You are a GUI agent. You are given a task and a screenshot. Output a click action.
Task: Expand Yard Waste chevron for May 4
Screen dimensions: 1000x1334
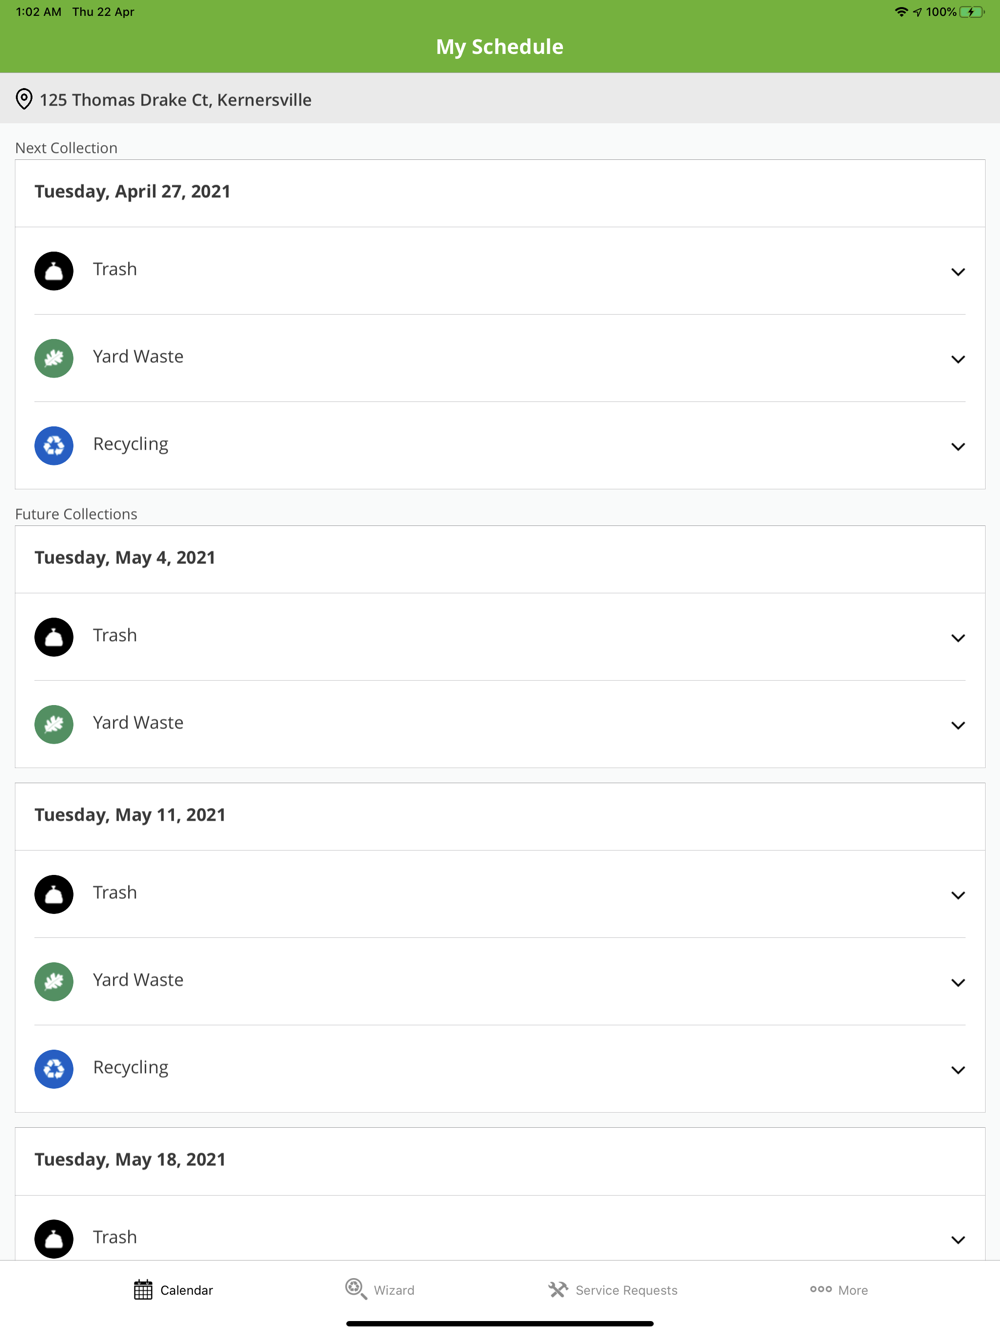(x=957, y=725)
